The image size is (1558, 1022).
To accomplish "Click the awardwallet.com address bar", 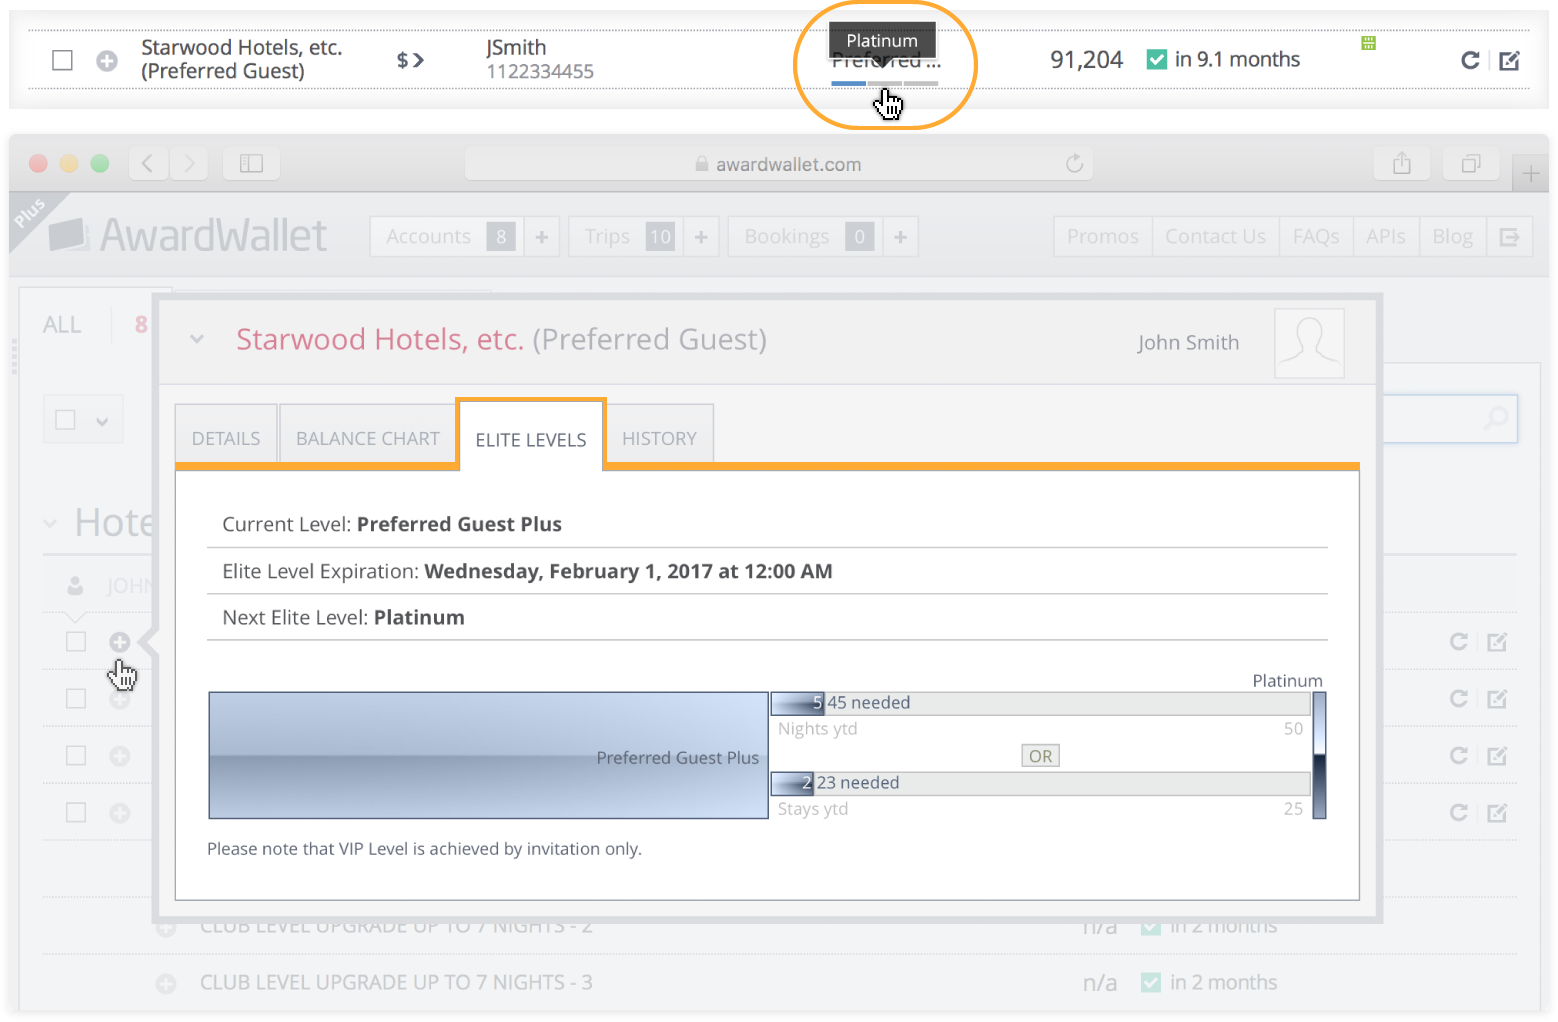I will click(x=779, y=164).
